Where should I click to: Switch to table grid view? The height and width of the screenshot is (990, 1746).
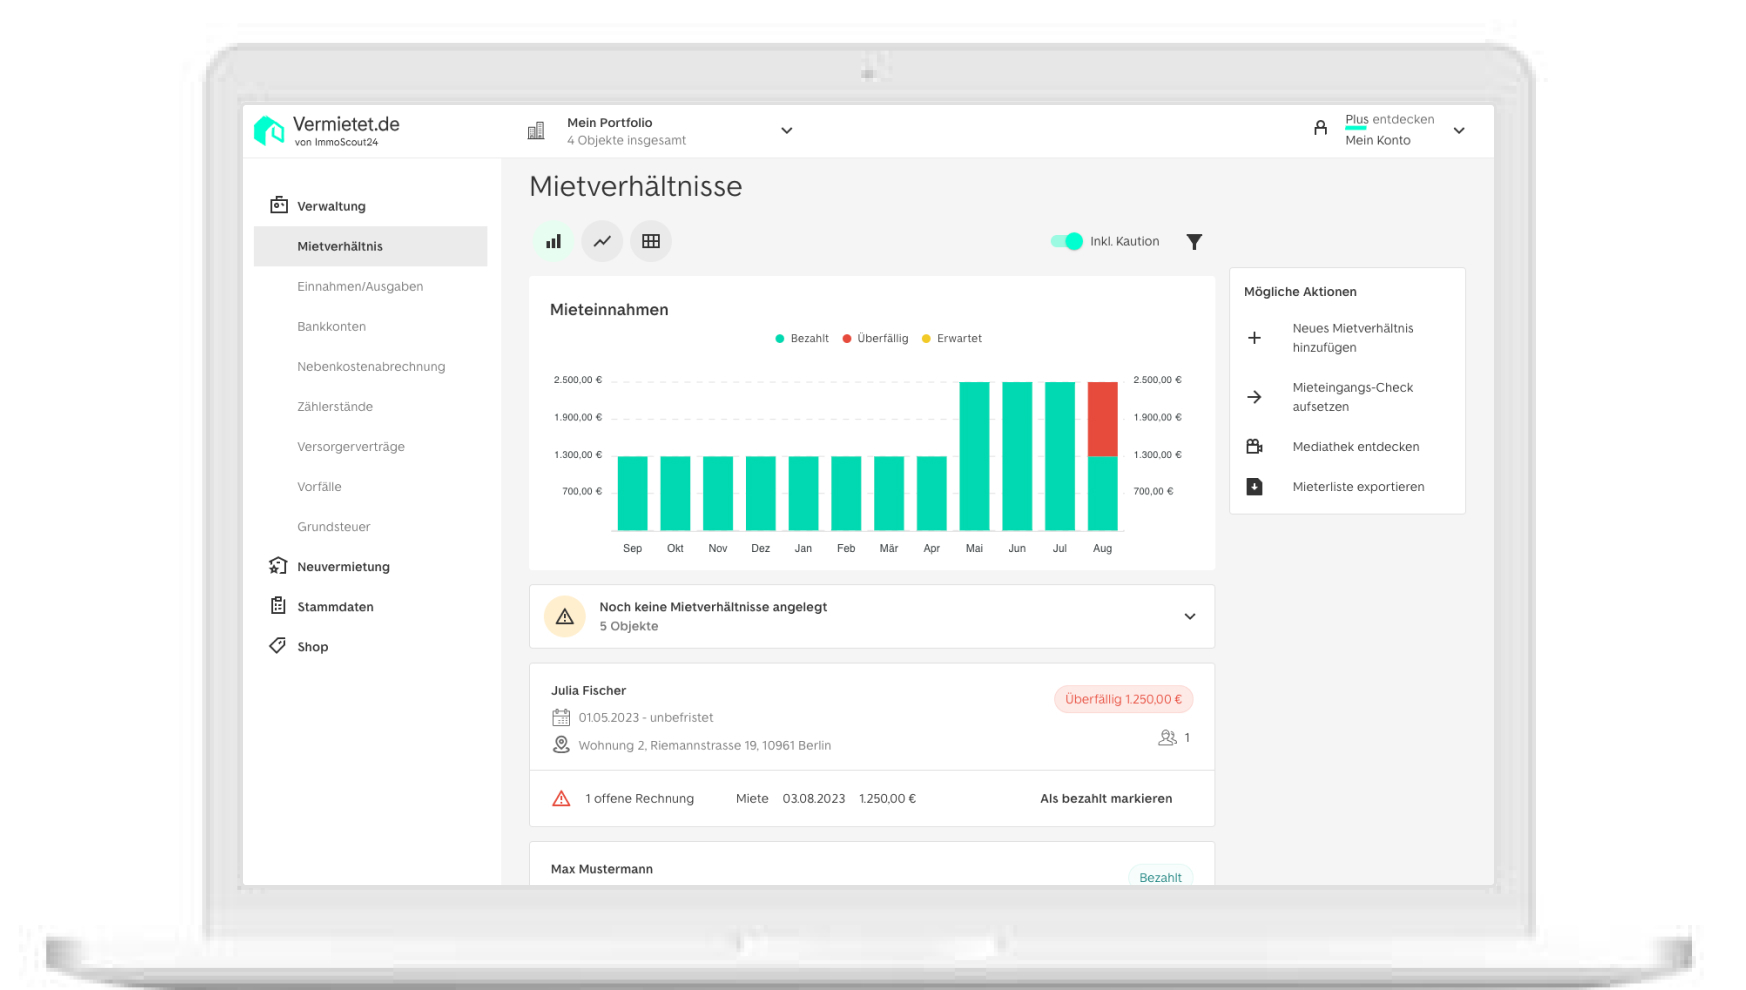[x=651, y=241]
